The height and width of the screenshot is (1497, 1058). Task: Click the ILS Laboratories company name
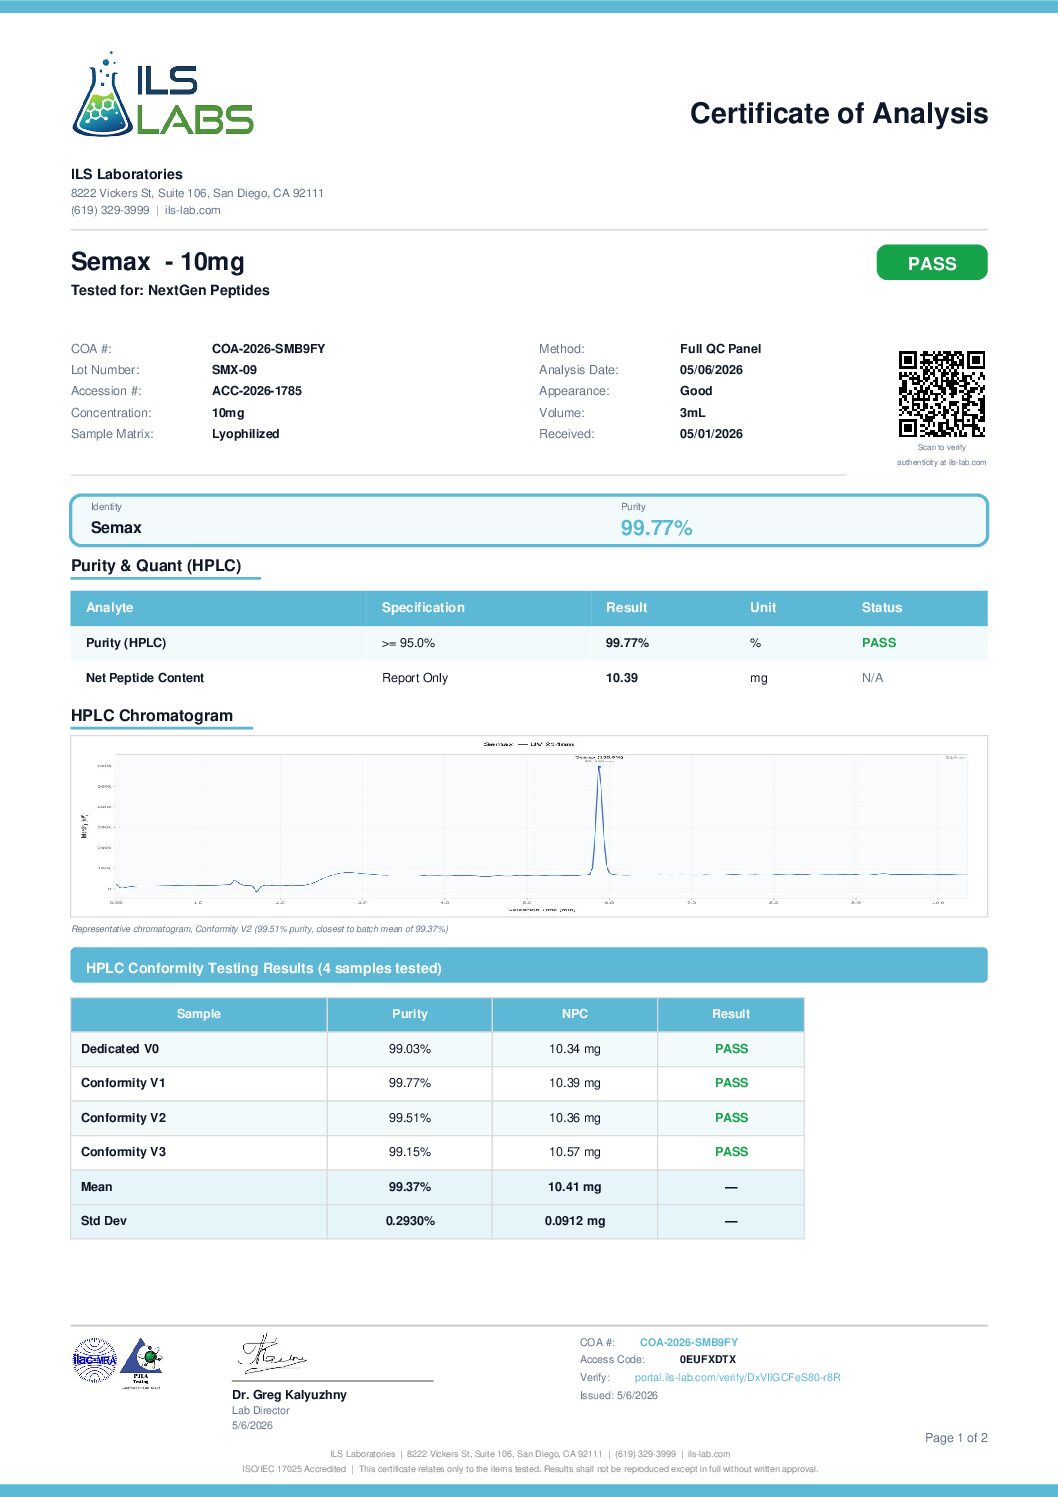pyautogui.click(x=127, y=174)
